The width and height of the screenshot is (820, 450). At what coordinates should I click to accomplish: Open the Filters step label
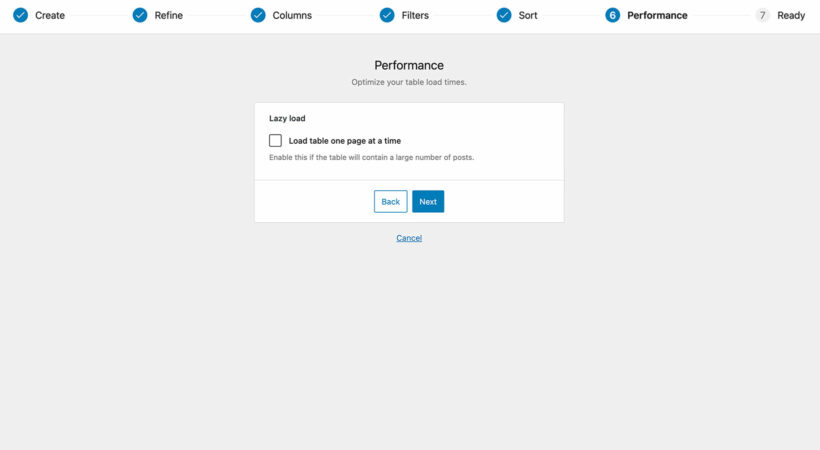click(415, 15)
